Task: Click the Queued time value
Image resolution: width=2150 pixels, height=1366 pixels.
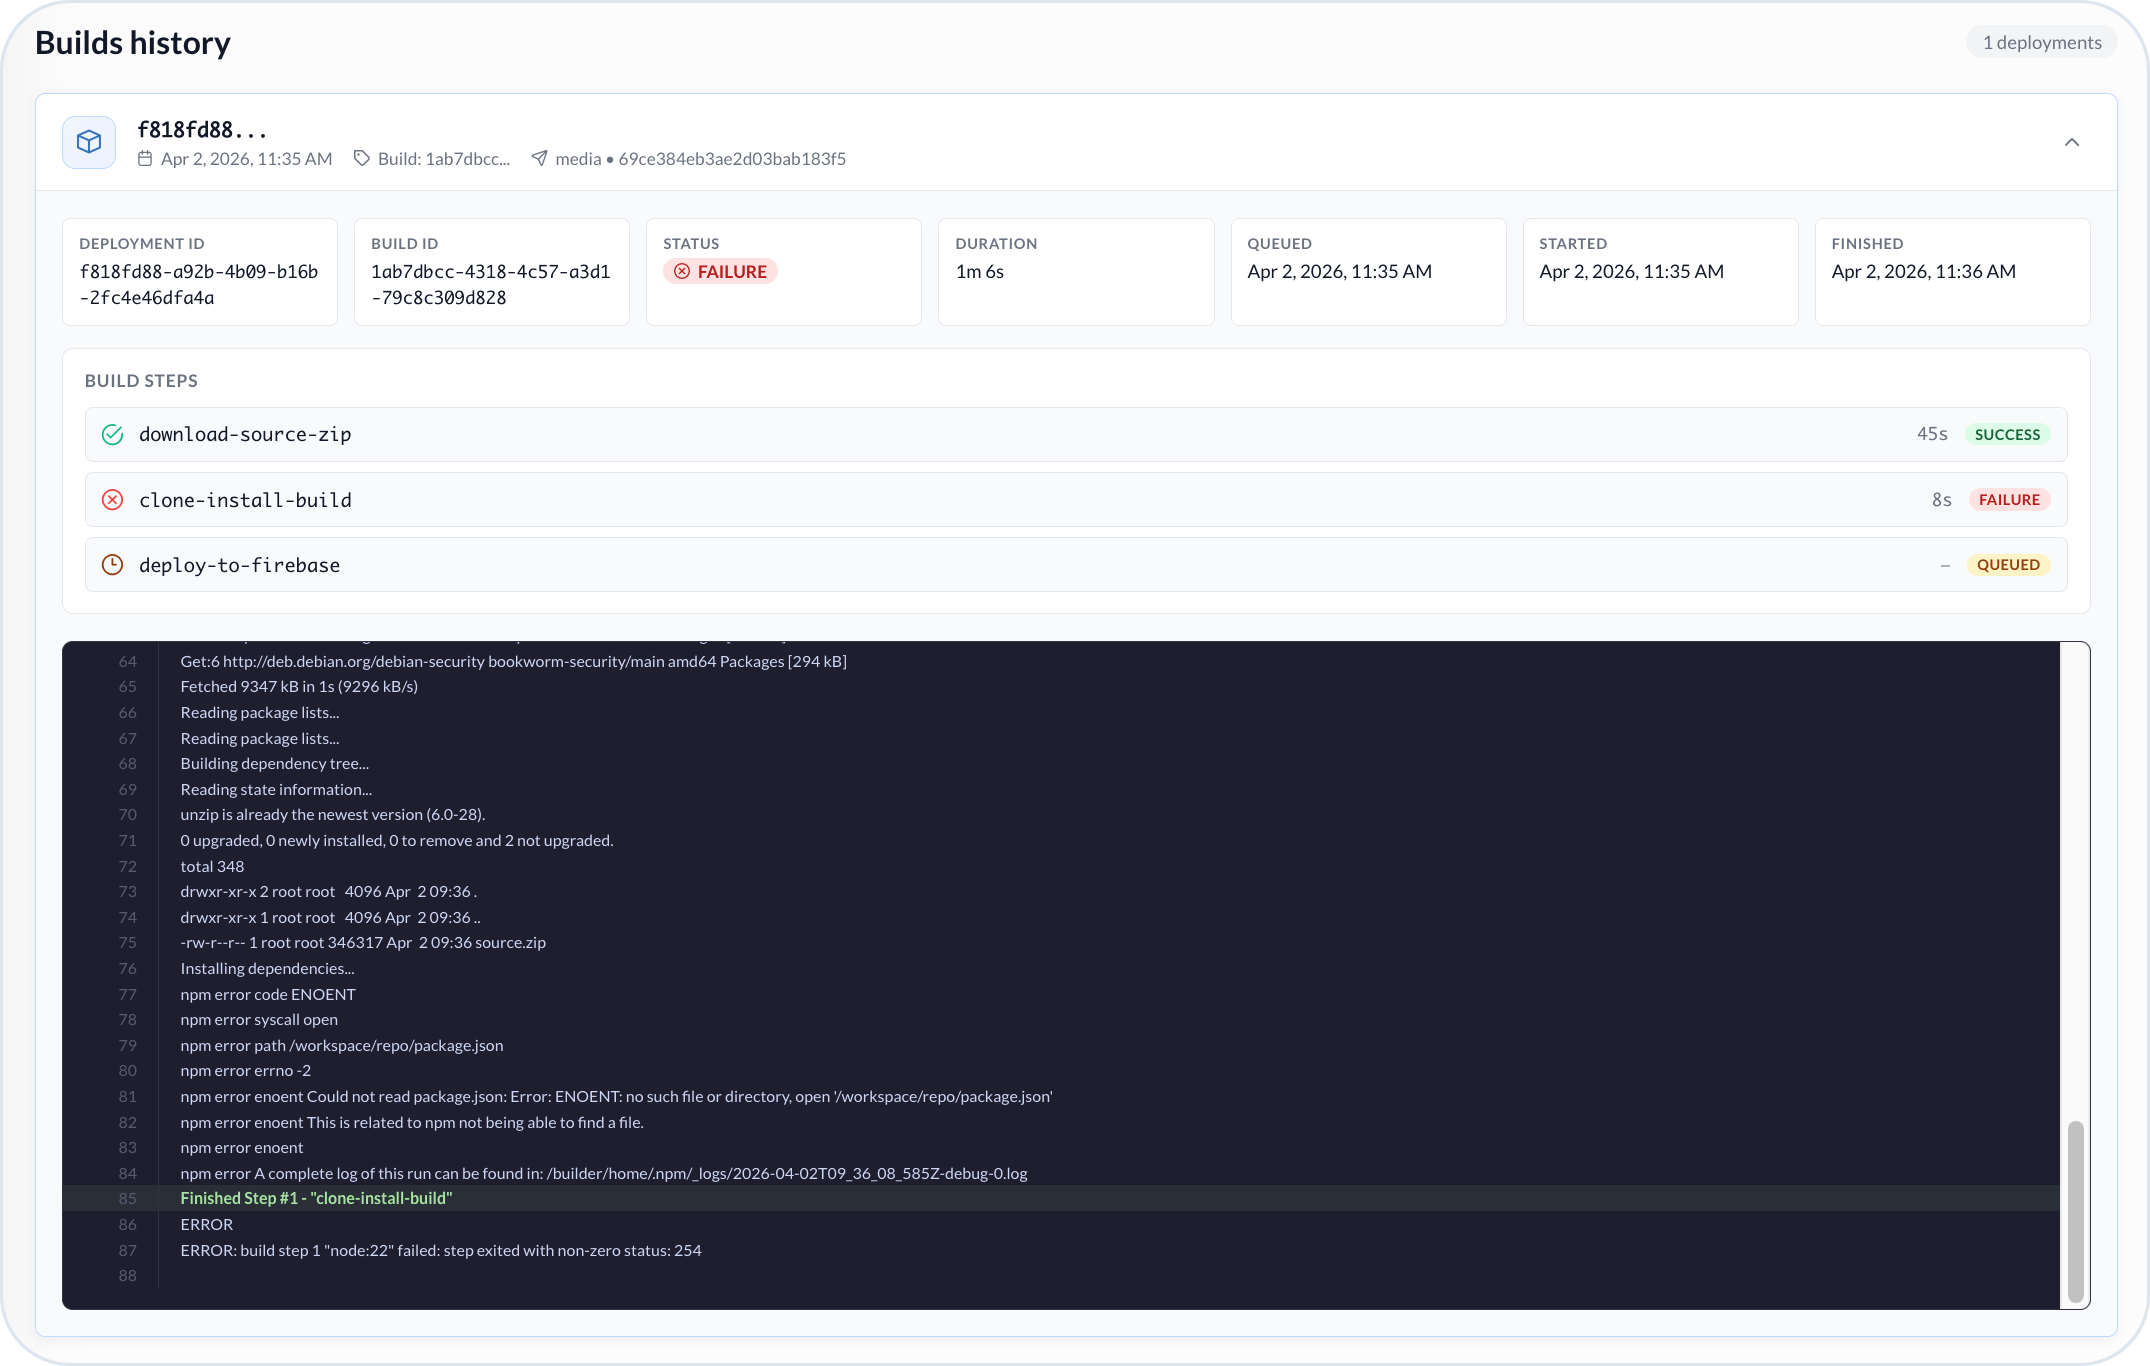Action: [1340, 271]
